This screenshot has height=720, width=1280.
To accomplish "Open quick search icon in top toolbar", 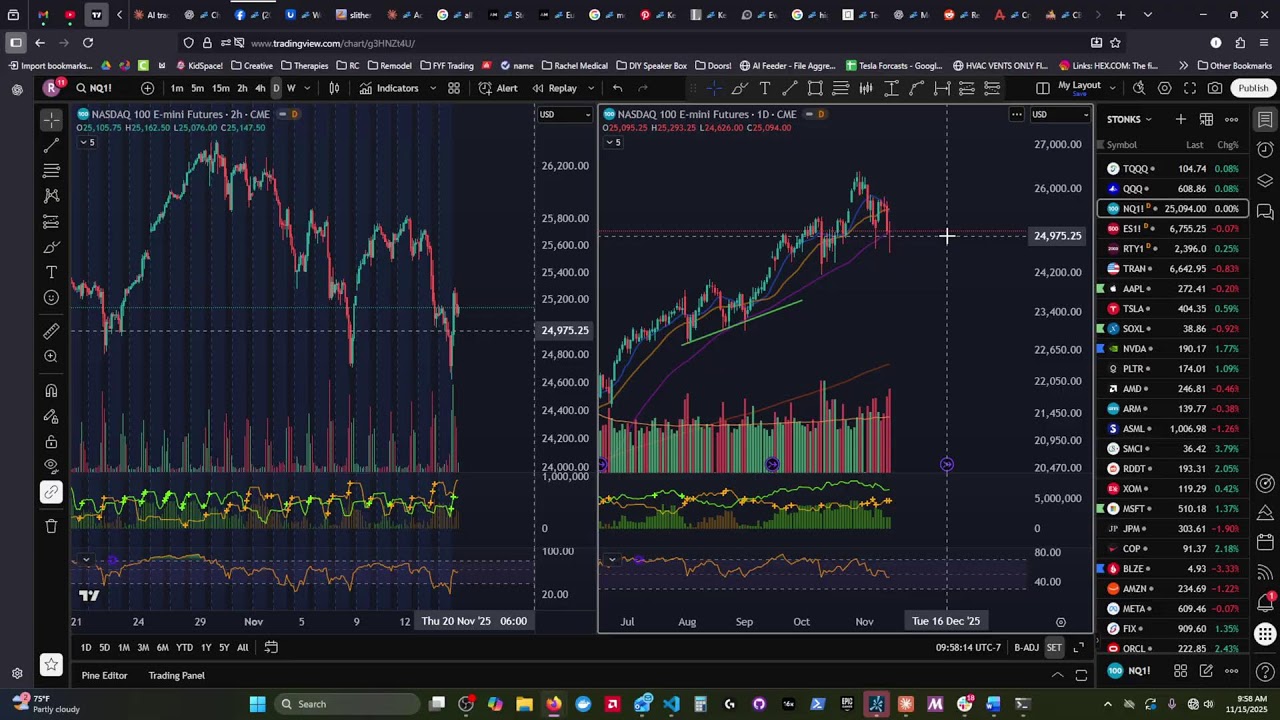I will tap(1139, 88).
